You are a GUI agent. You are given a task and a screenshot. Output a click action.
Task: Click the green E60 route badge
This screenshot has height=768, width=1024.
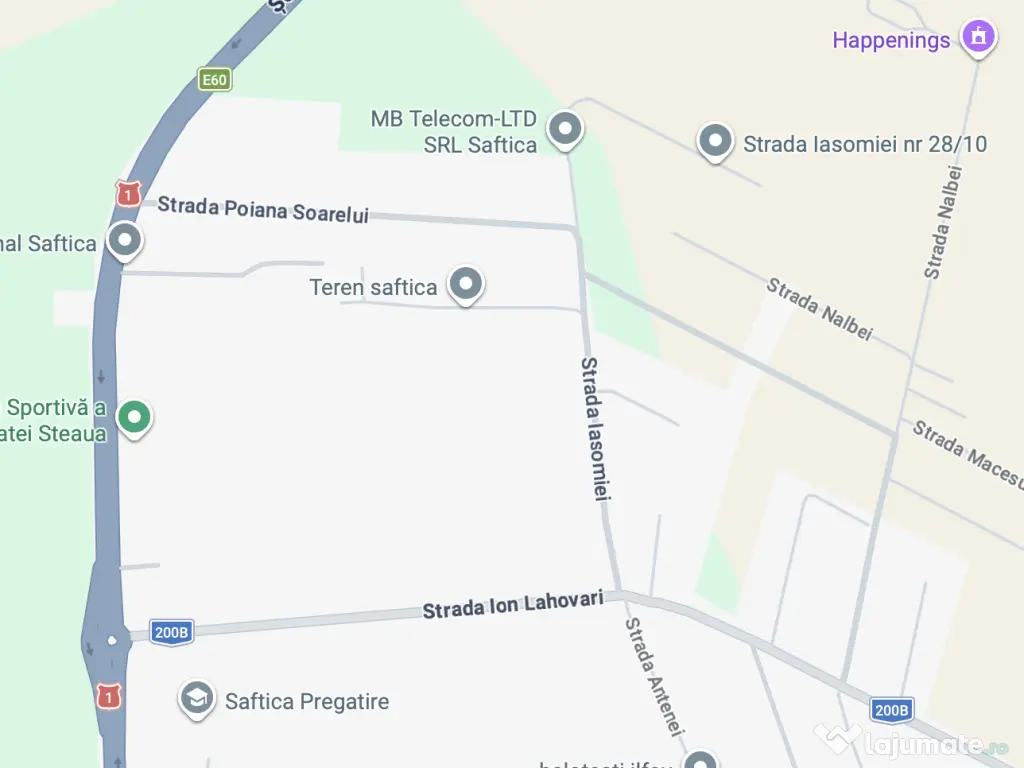[214, 80]
